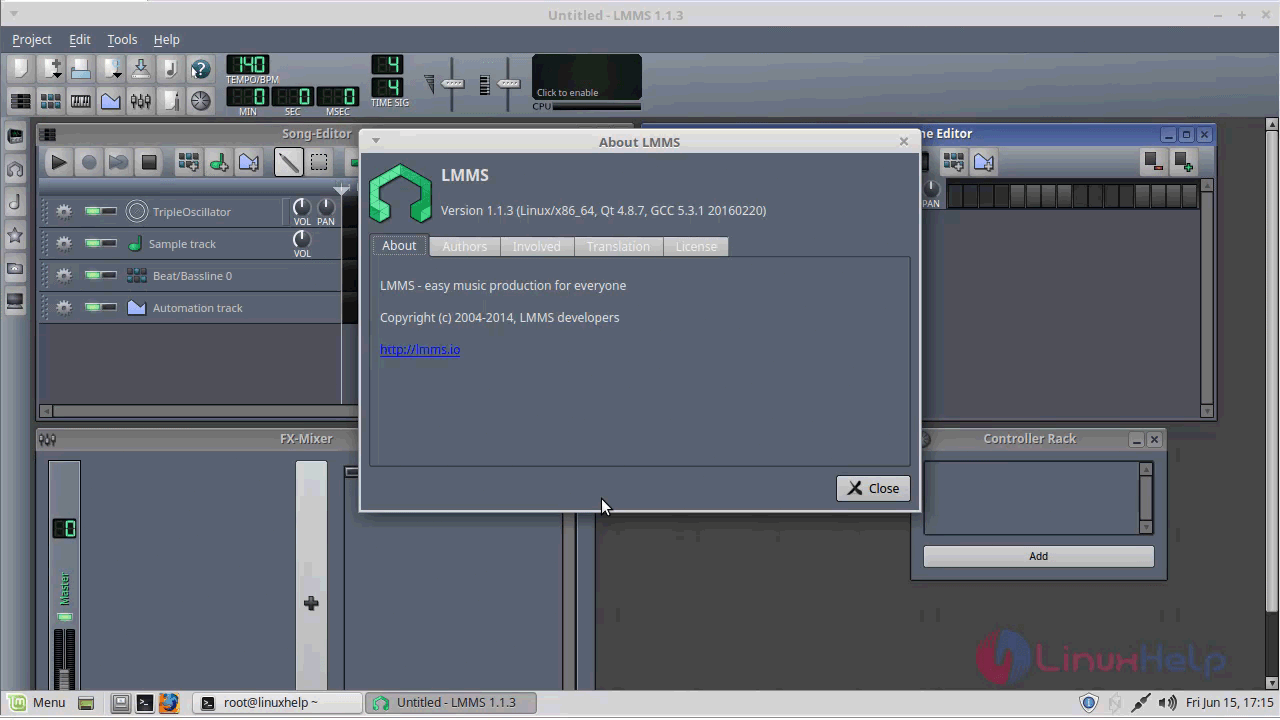
Task: Click Add in Controller Rack
Action: click(1038, 556)
